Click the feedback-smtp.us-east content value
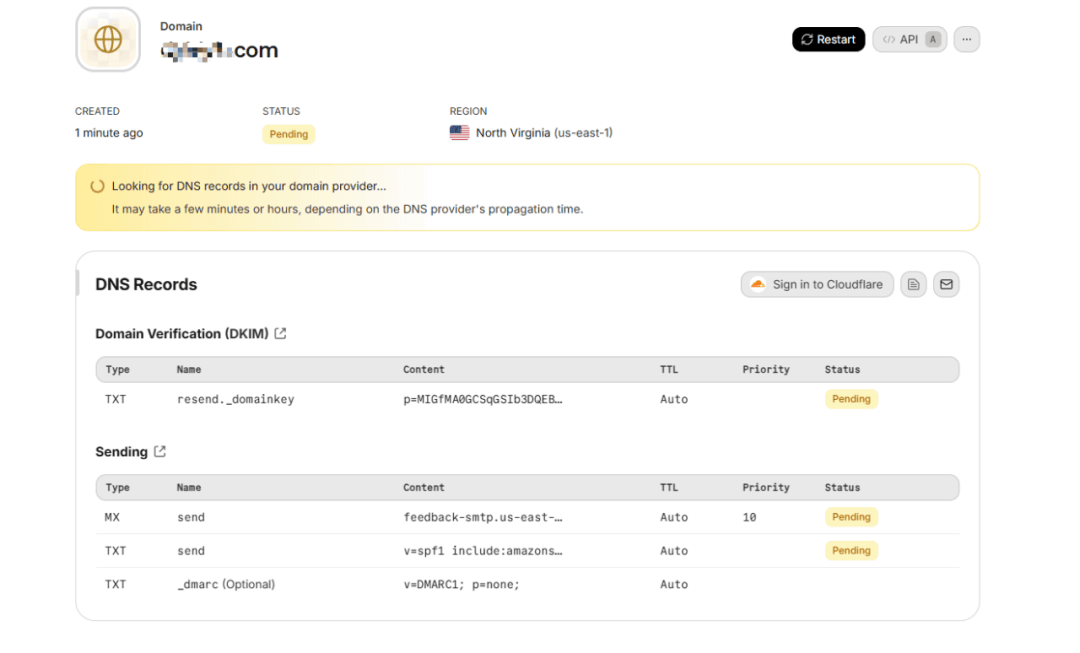The image size is (1080, 653). (483, 517)
